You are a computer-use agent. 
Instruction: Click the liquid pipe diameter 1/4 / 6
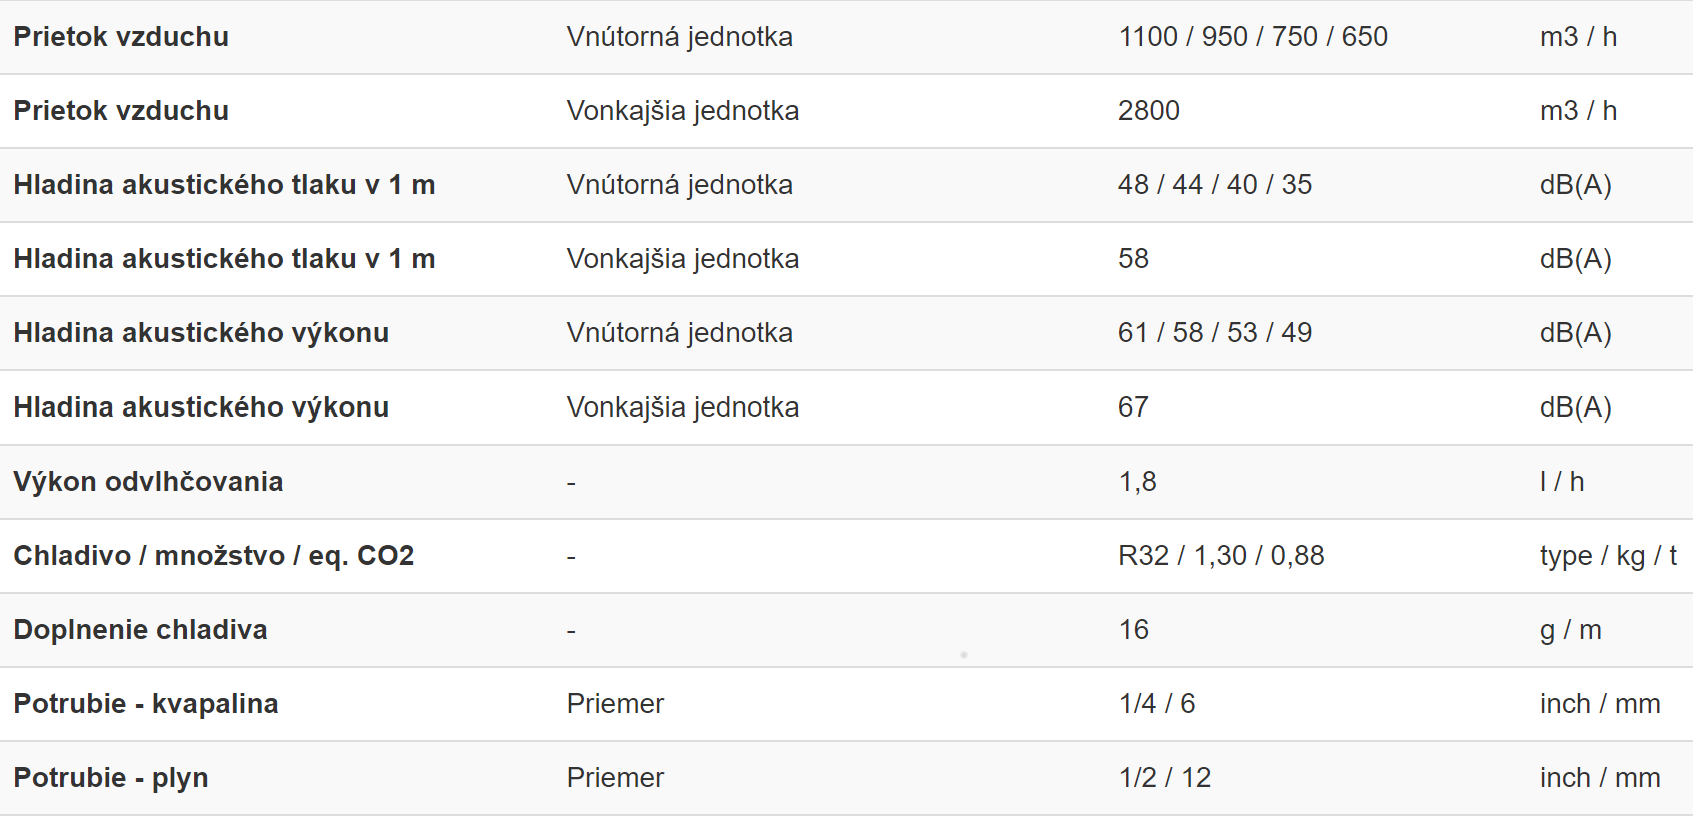click(x=1157, y=704)
